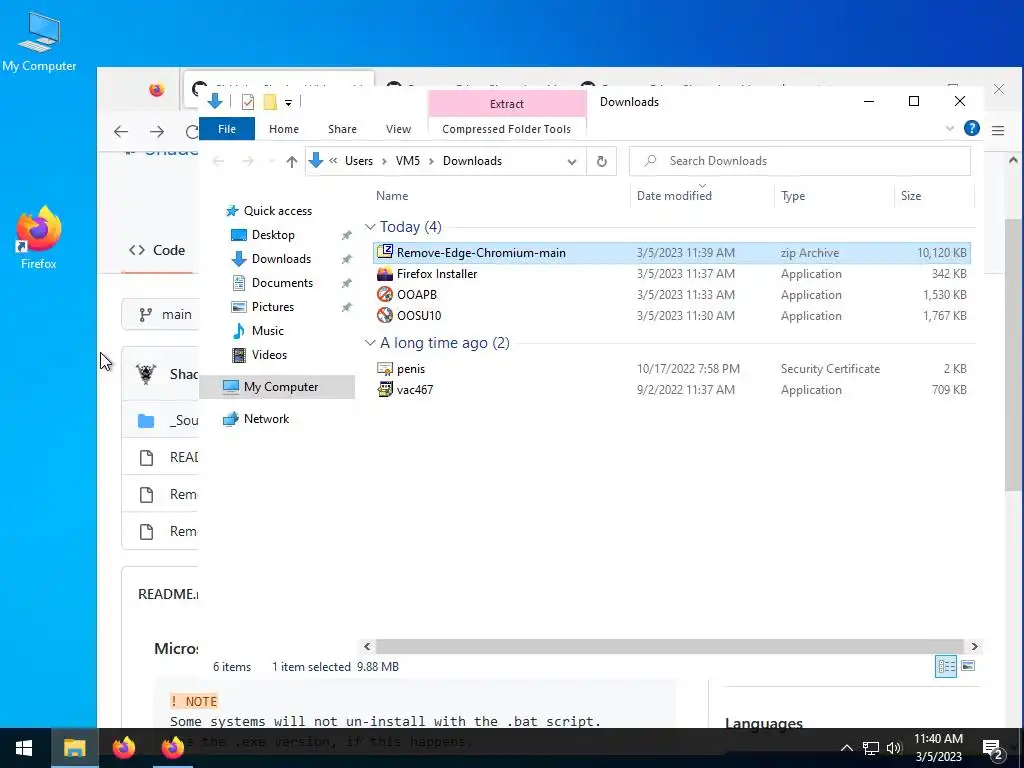Click the Refresh button in address bar

(601, 161)
